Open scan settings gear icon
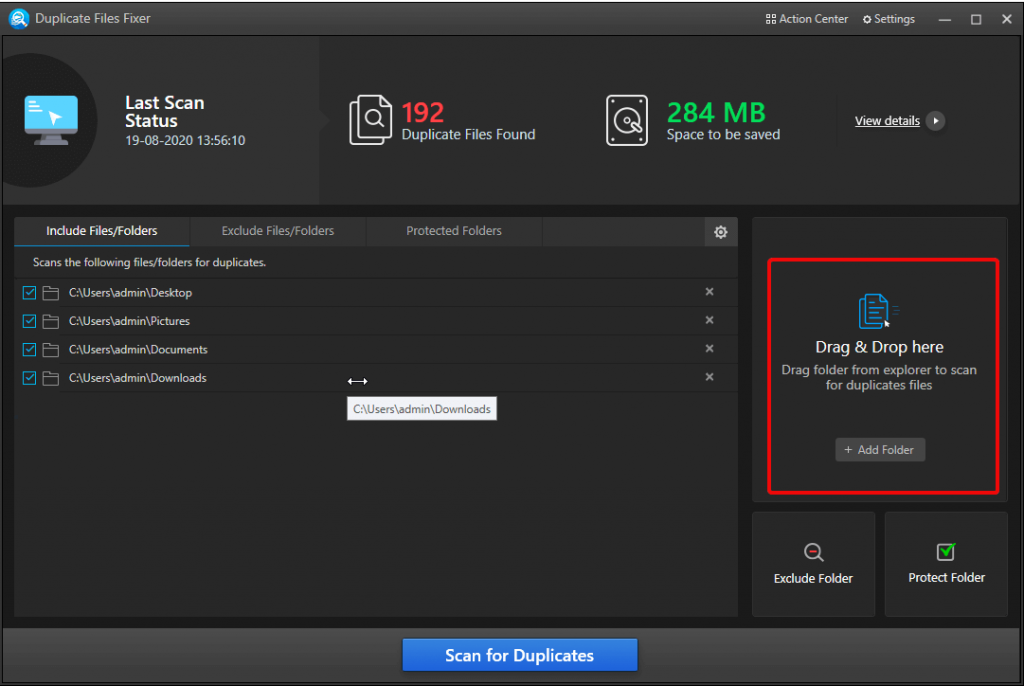This screenshot has height=686, width=1024. point(721,232)
